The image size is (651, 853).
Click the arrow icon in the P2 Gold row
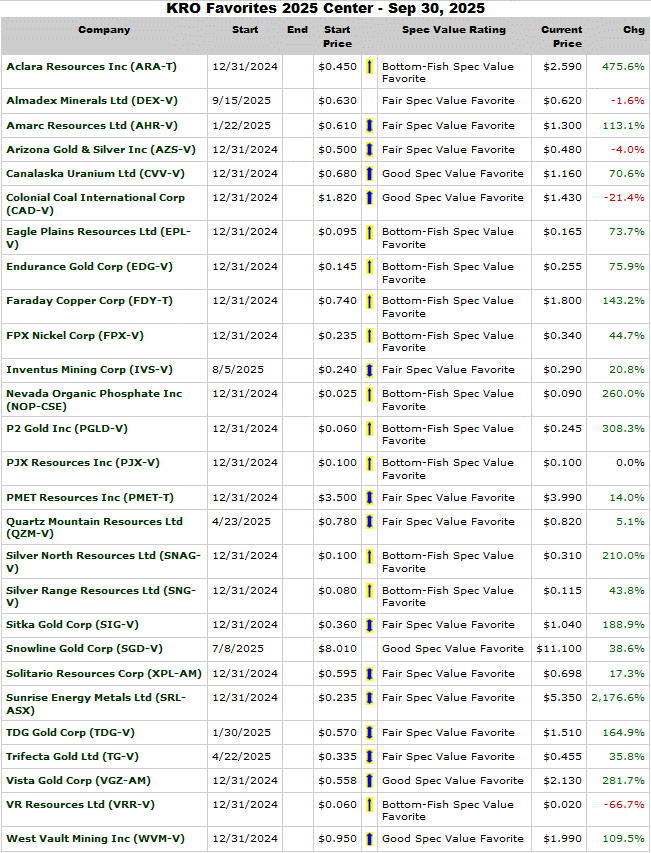point(369,429)
